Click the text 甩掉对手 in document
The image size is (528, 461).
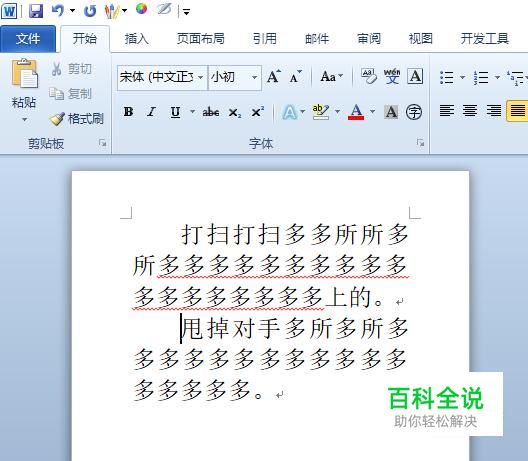(x=230, y=328)
